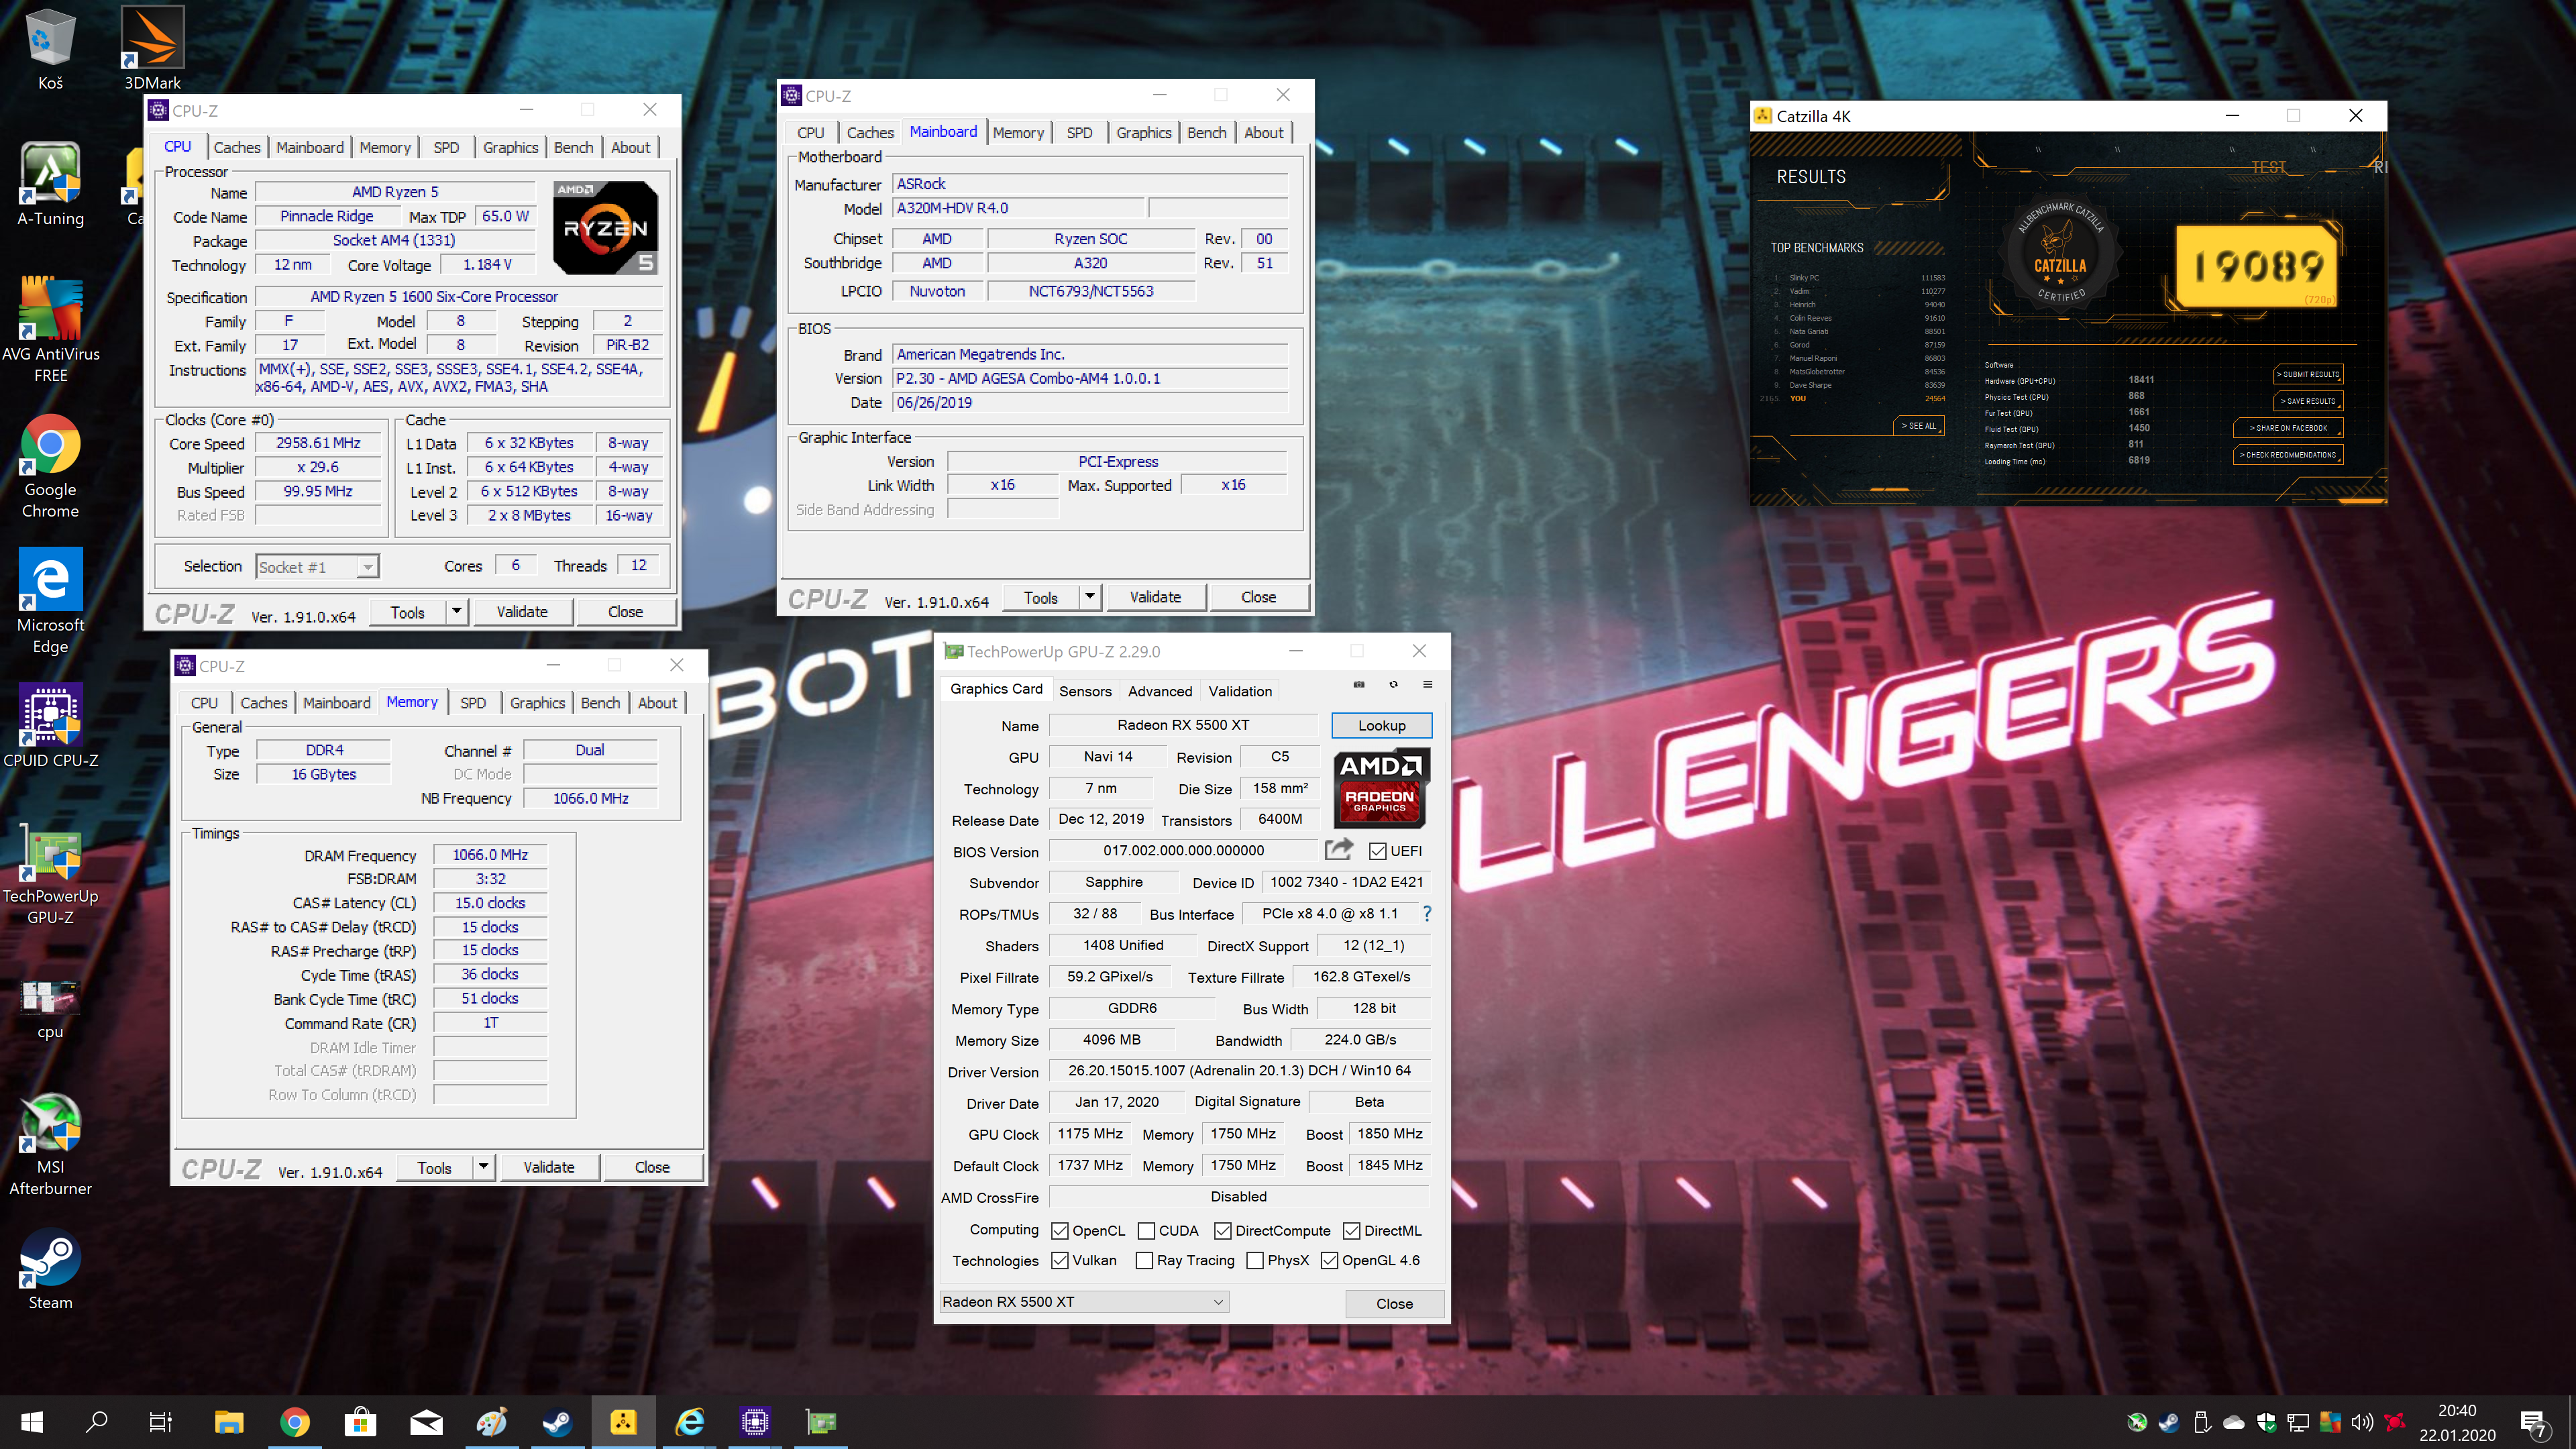The image size is (2576, 1449).
Task: Toggle Vulkan checkbox in GPU-Z
Action: (x=1060, y=1261)
